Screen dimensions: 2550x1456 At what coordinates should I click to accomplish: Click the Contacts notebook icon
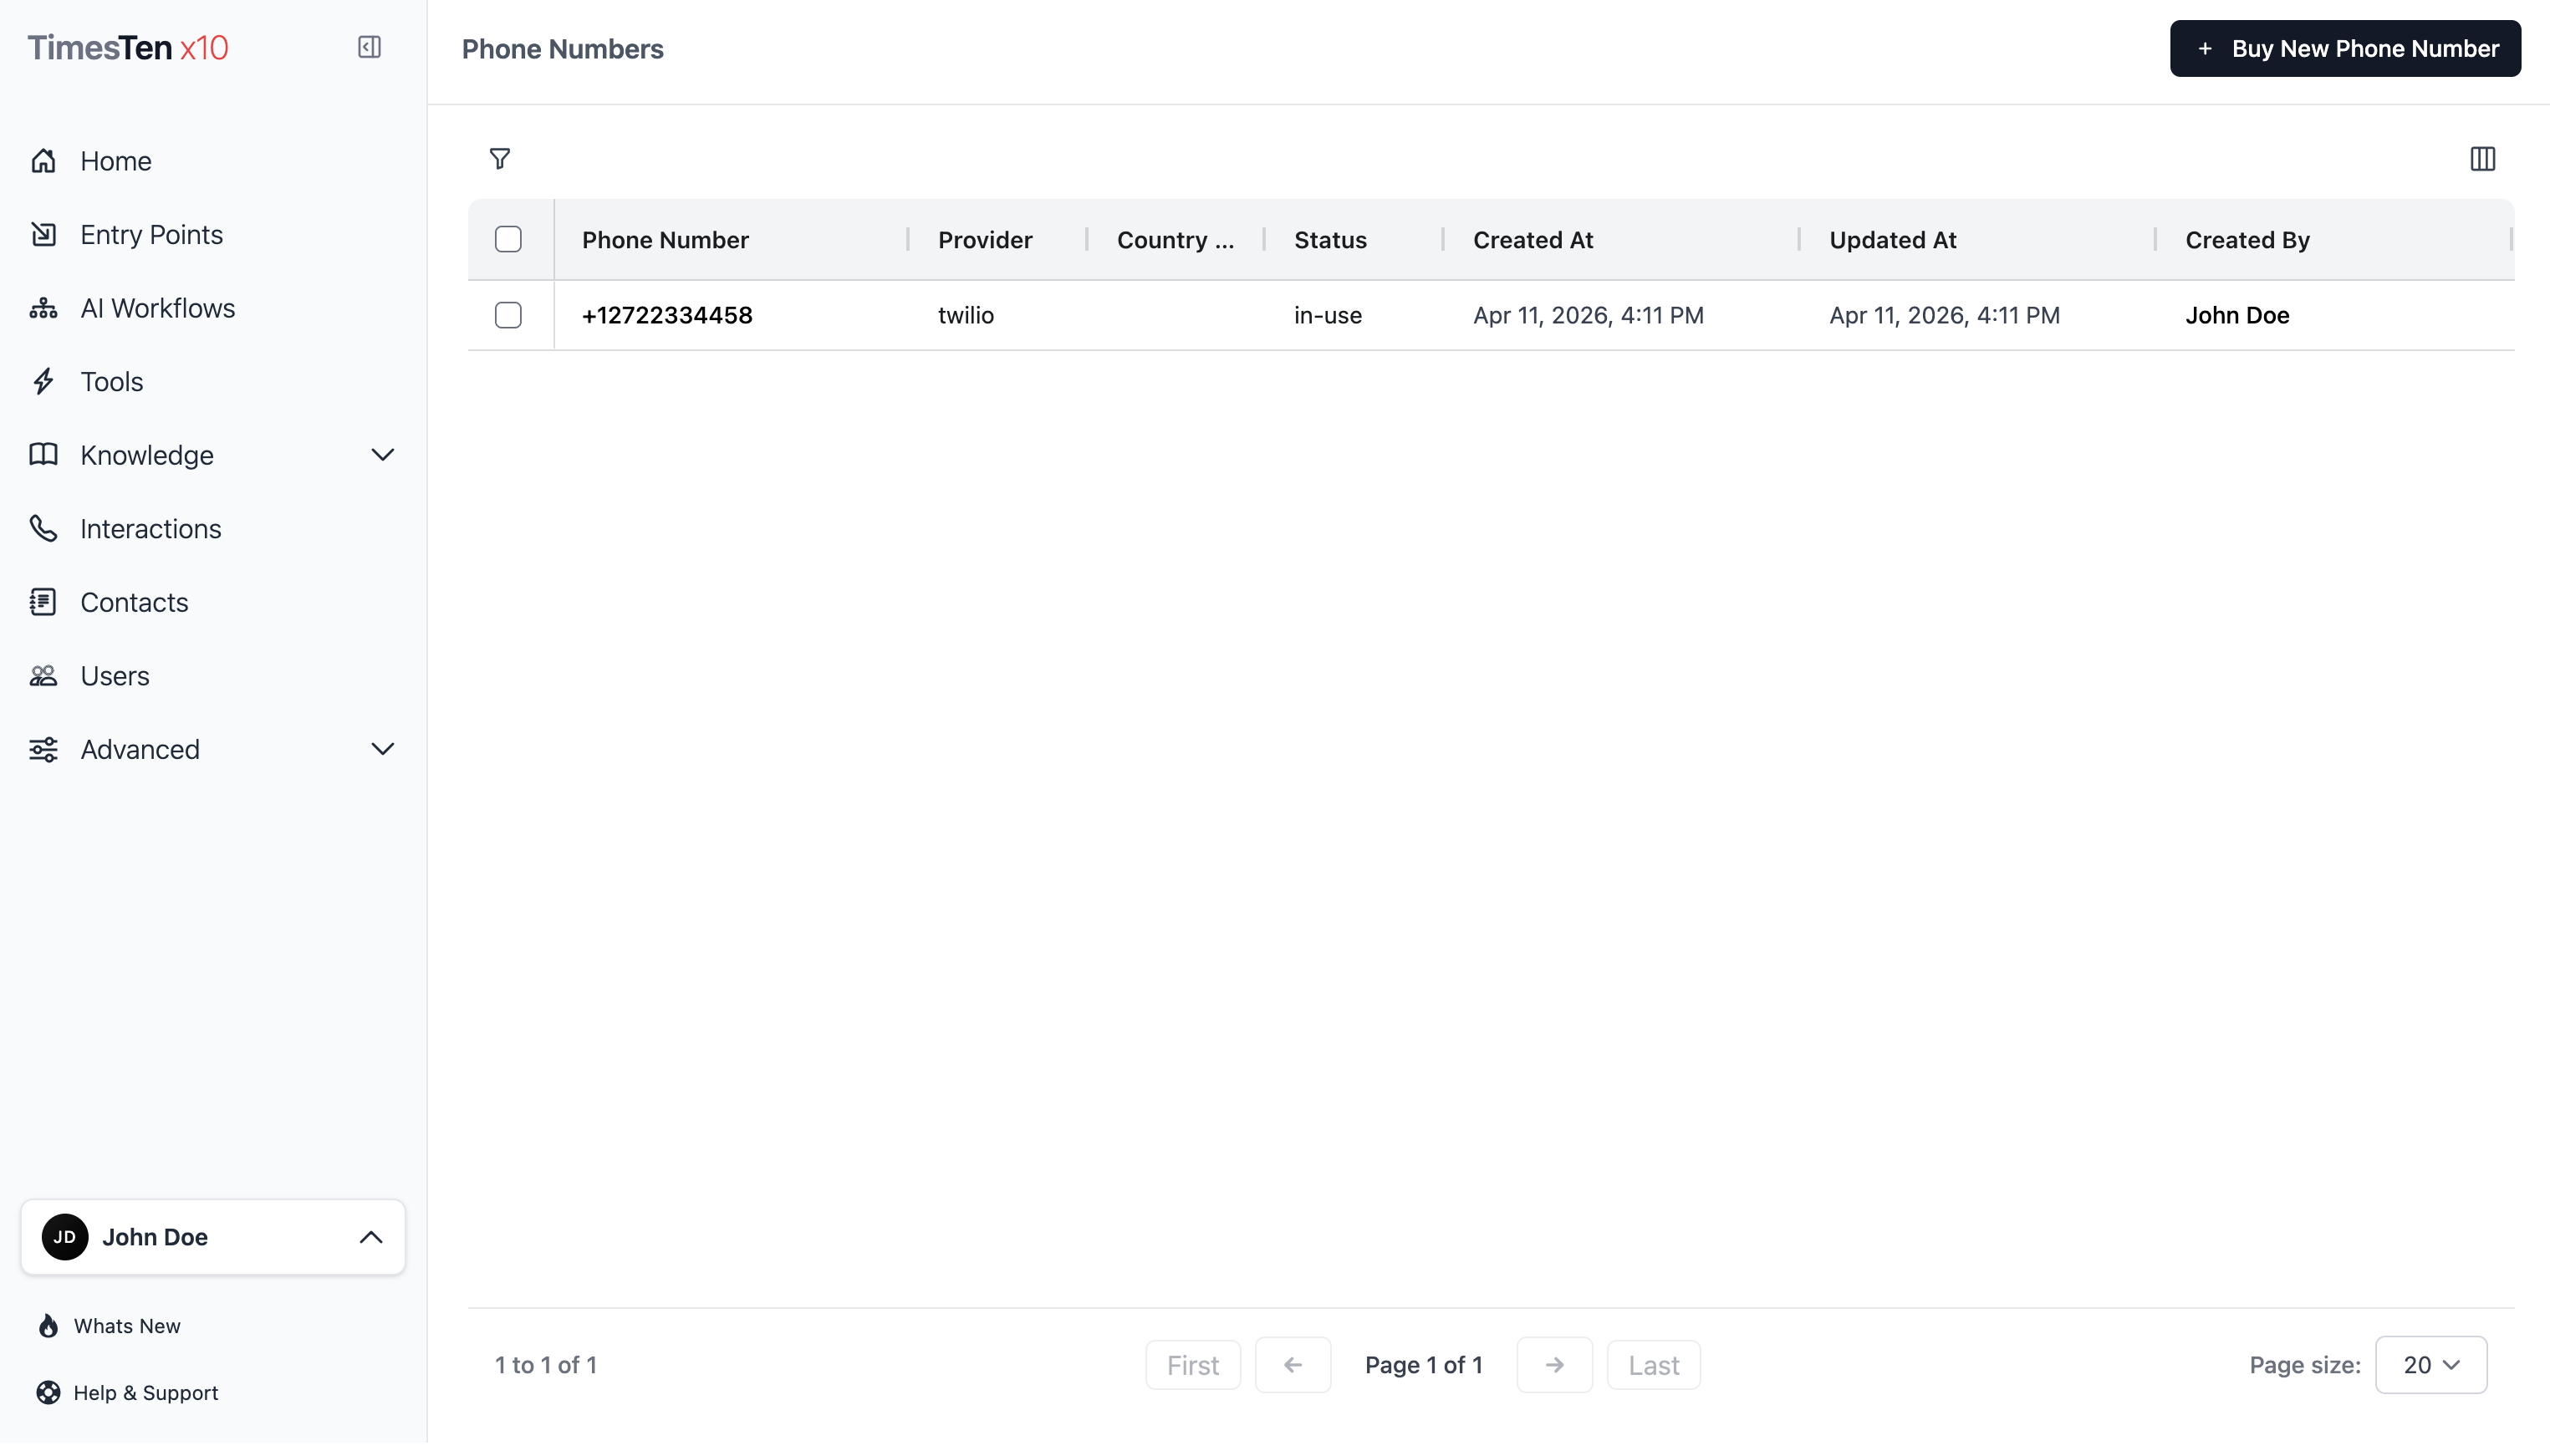click(x=43, y=602)
